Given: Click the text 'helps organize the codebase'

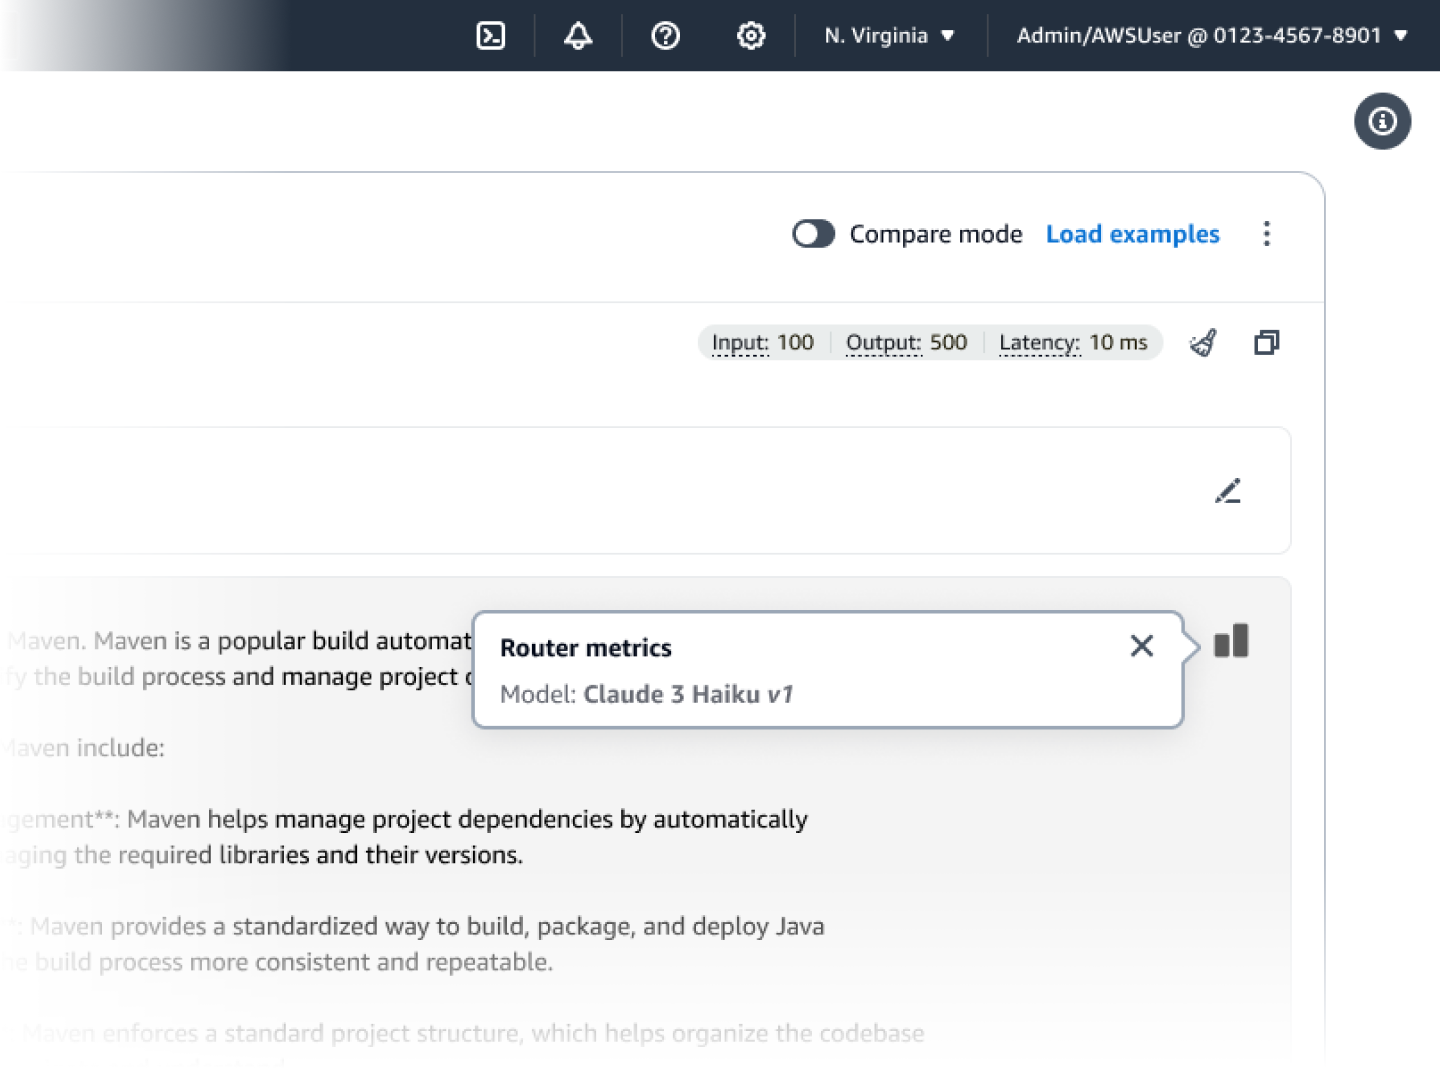Looking at the screenshot, I should [x=764, y=1033].
